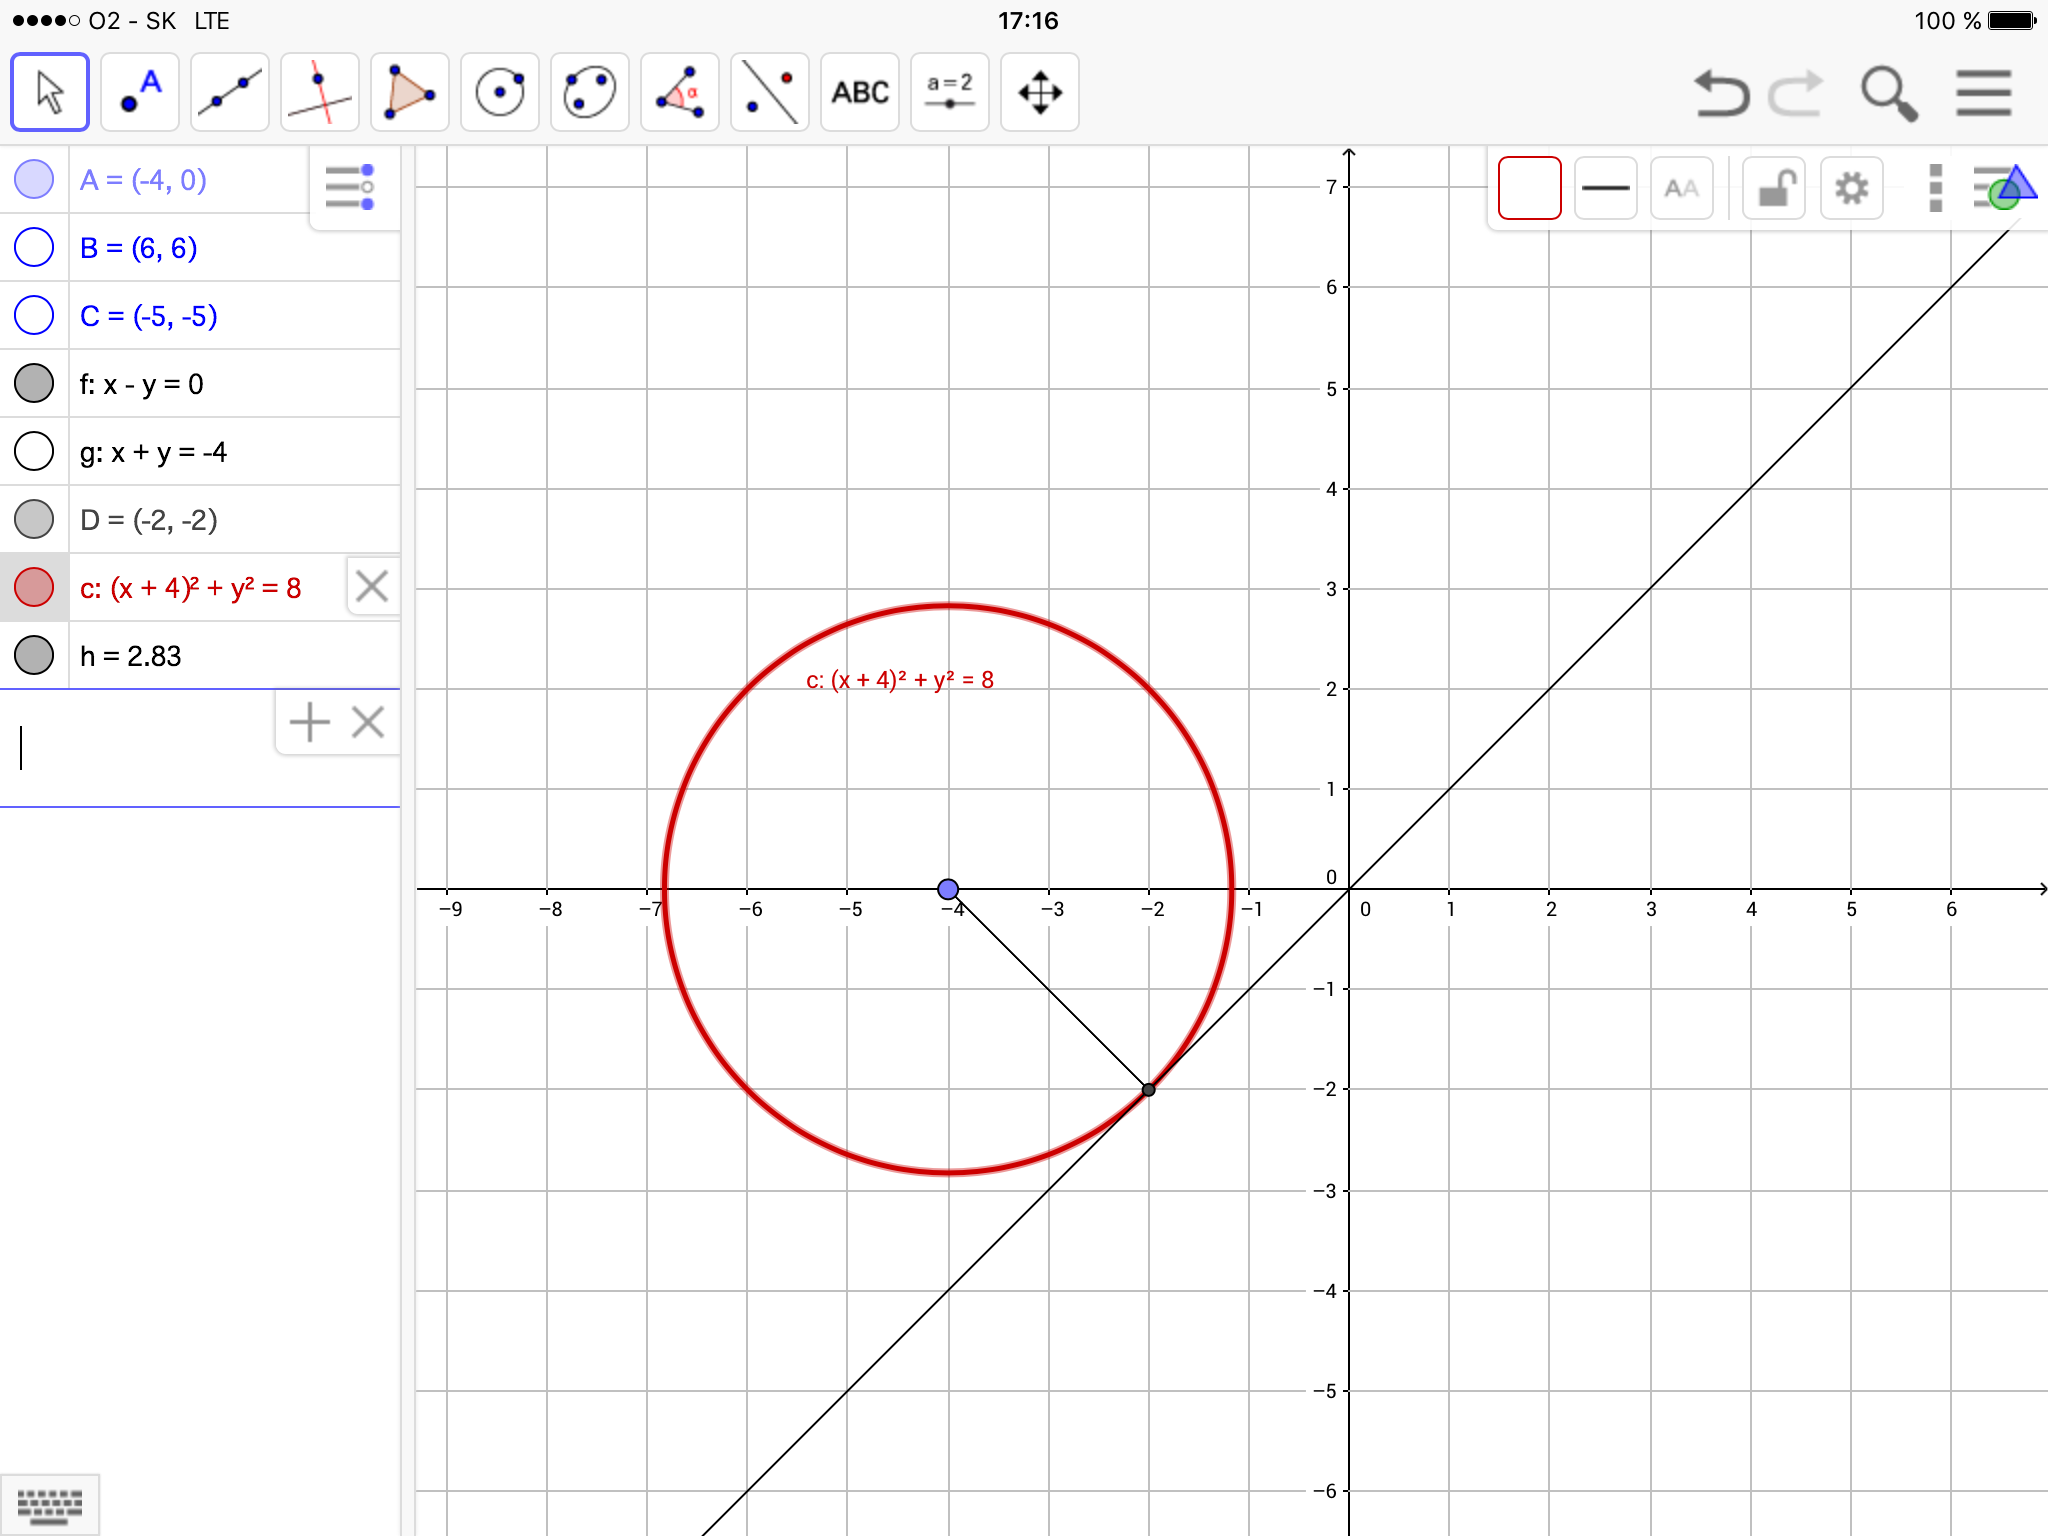
Task: Open the line style dropdown
Action: [1606, 188]
